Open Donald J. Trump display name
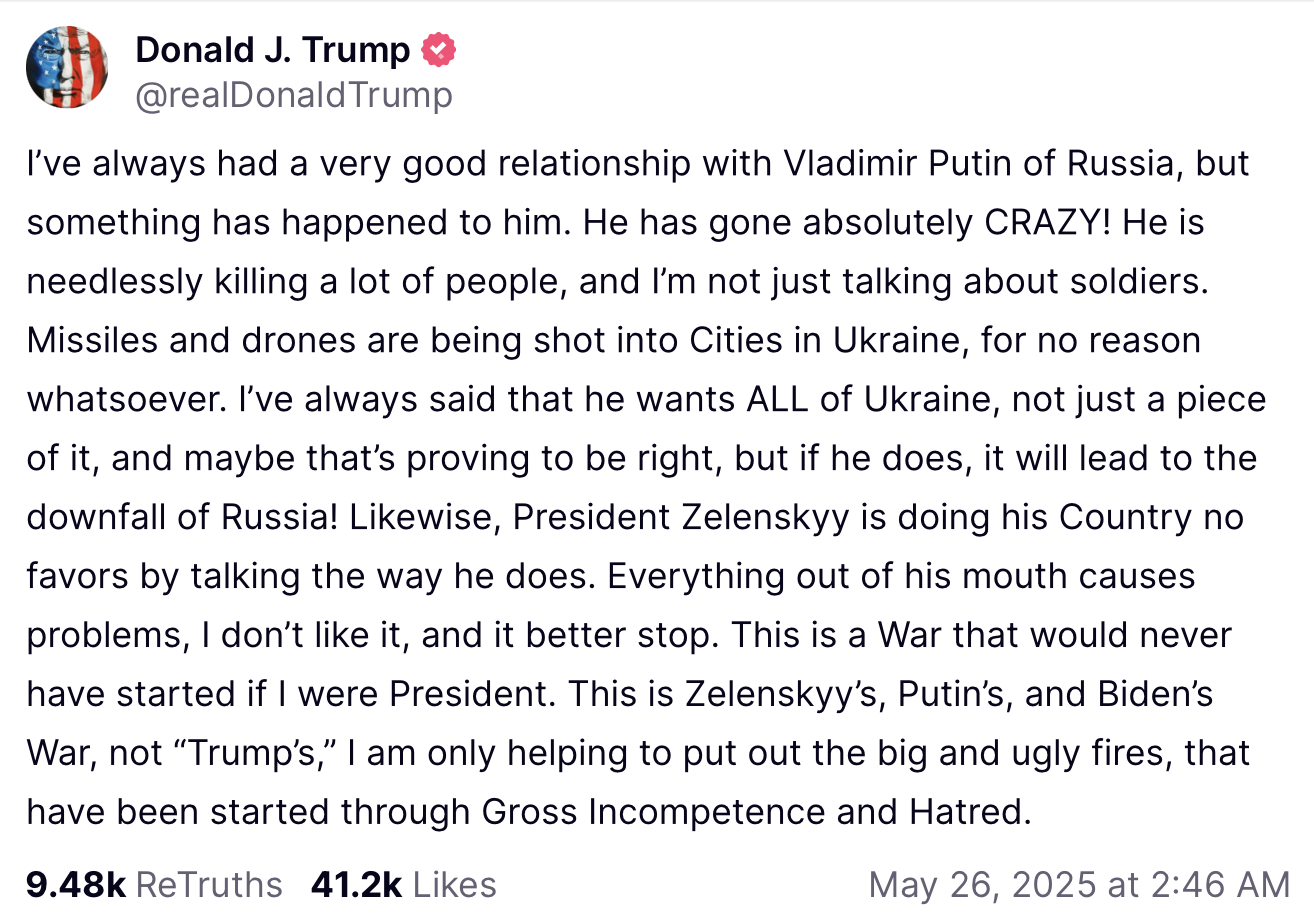The height and width of the screenshot is (918, 1314). pos(273,49)
